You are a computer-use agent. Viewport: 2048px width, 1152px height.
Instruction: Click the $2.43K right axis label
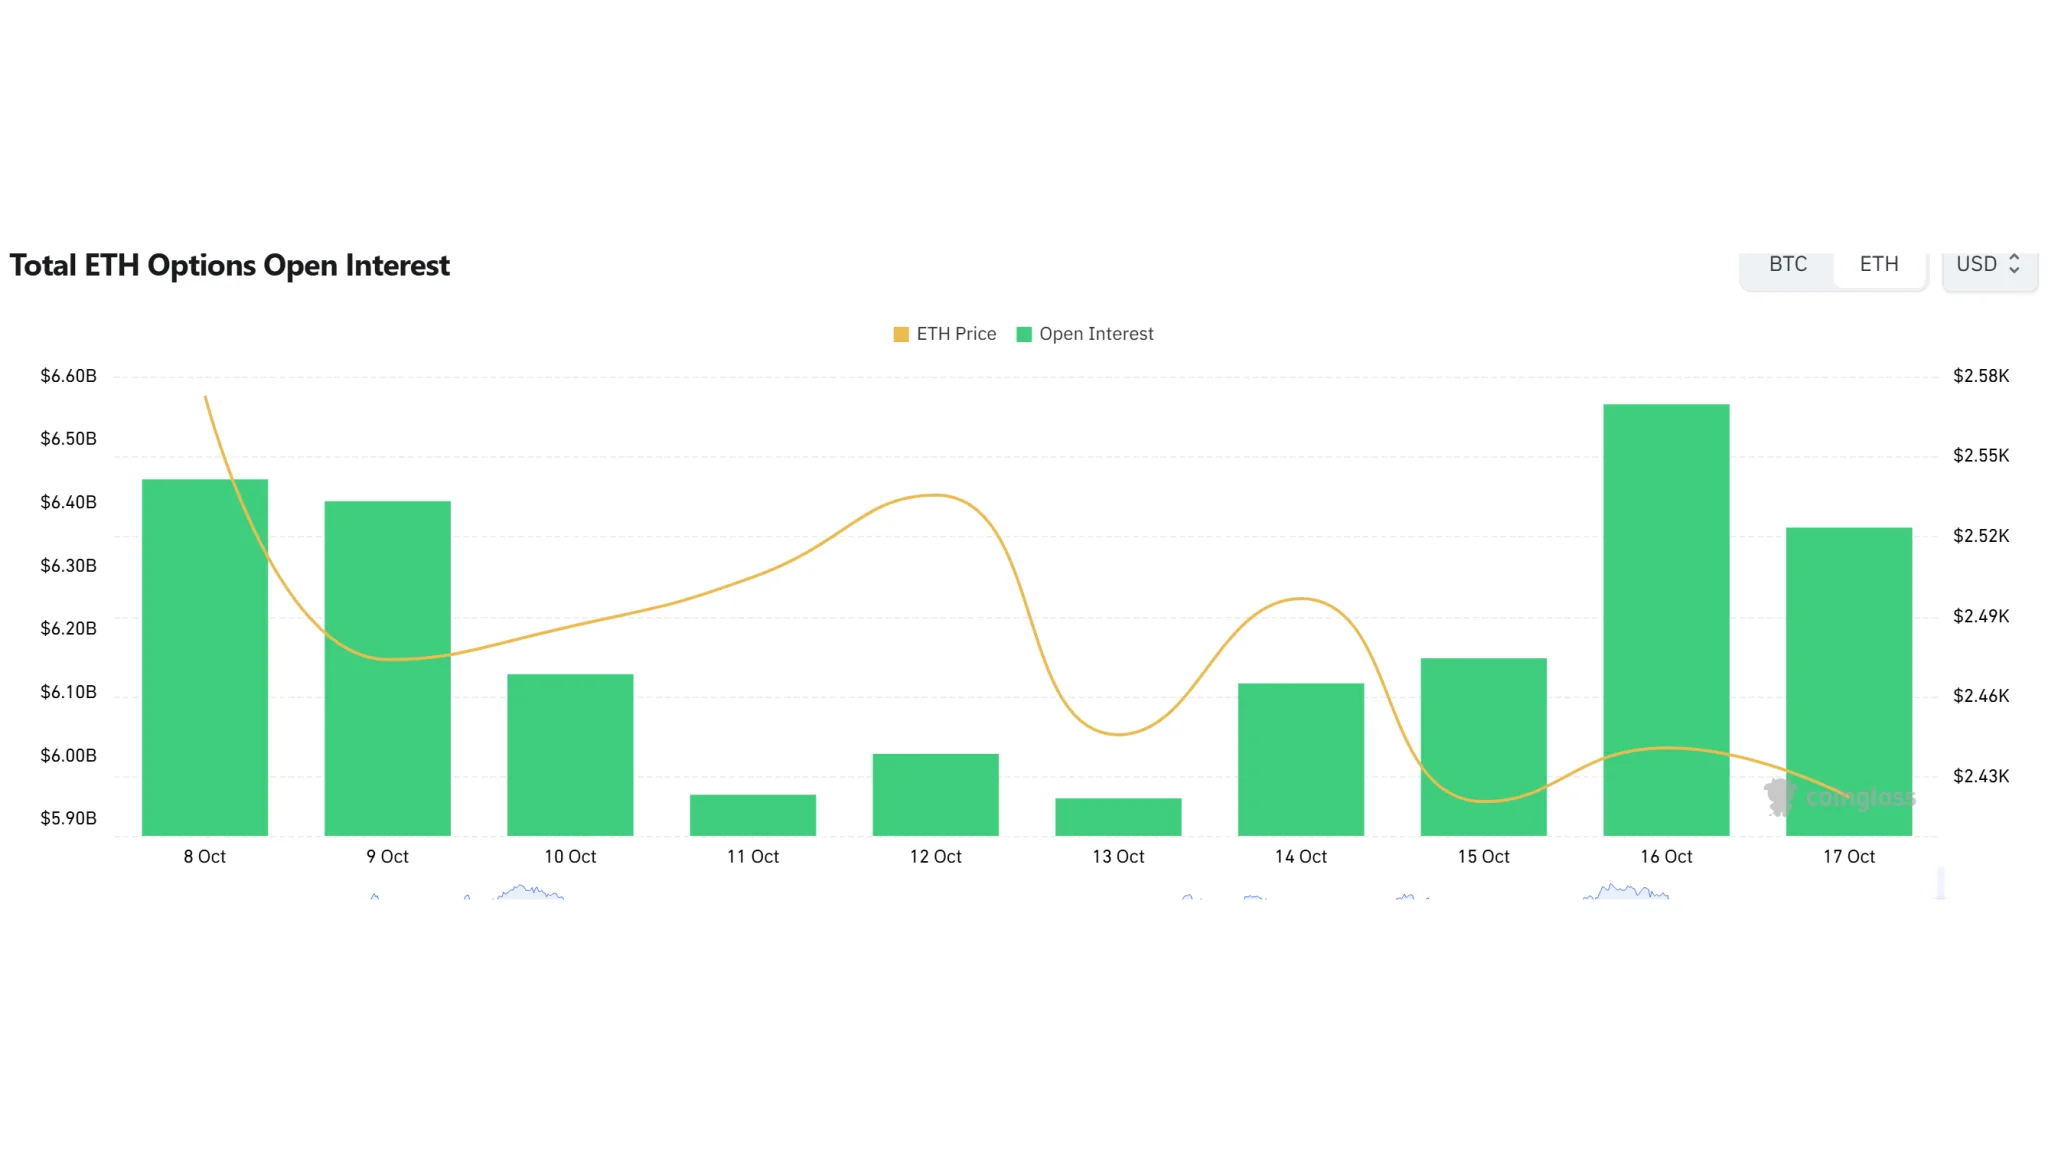(1981, 776)
